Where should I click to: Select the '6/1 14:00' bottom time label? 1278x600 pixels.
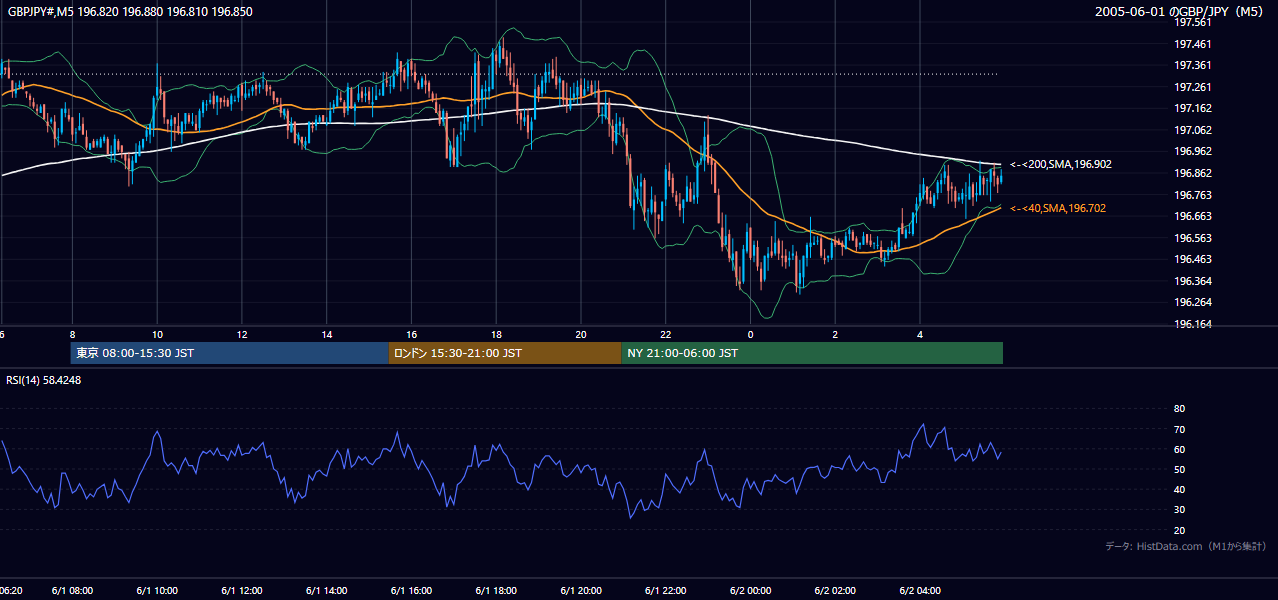(327, 591)
